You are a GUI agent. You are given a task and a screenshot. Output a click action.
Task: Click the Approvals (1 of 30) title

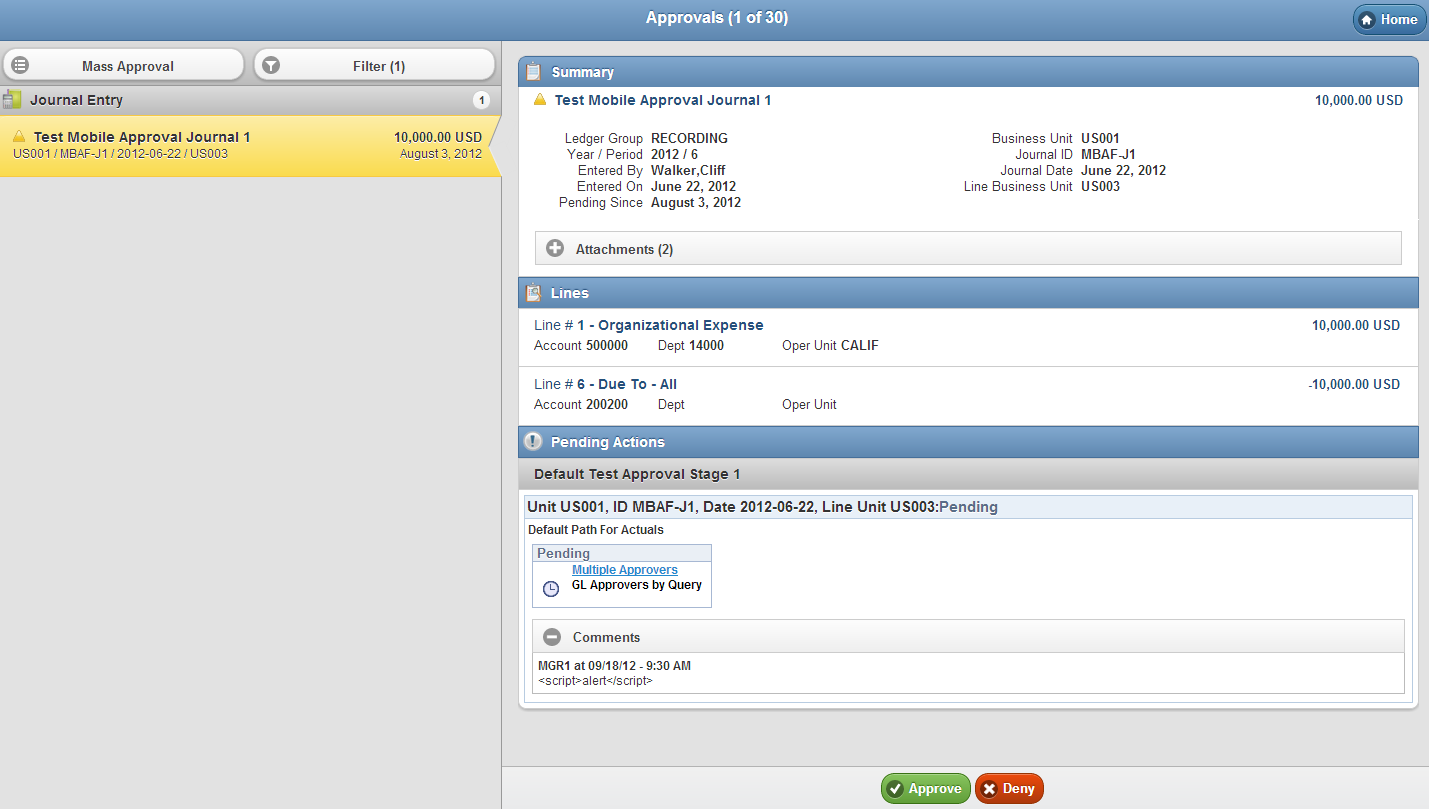[717, 18]
